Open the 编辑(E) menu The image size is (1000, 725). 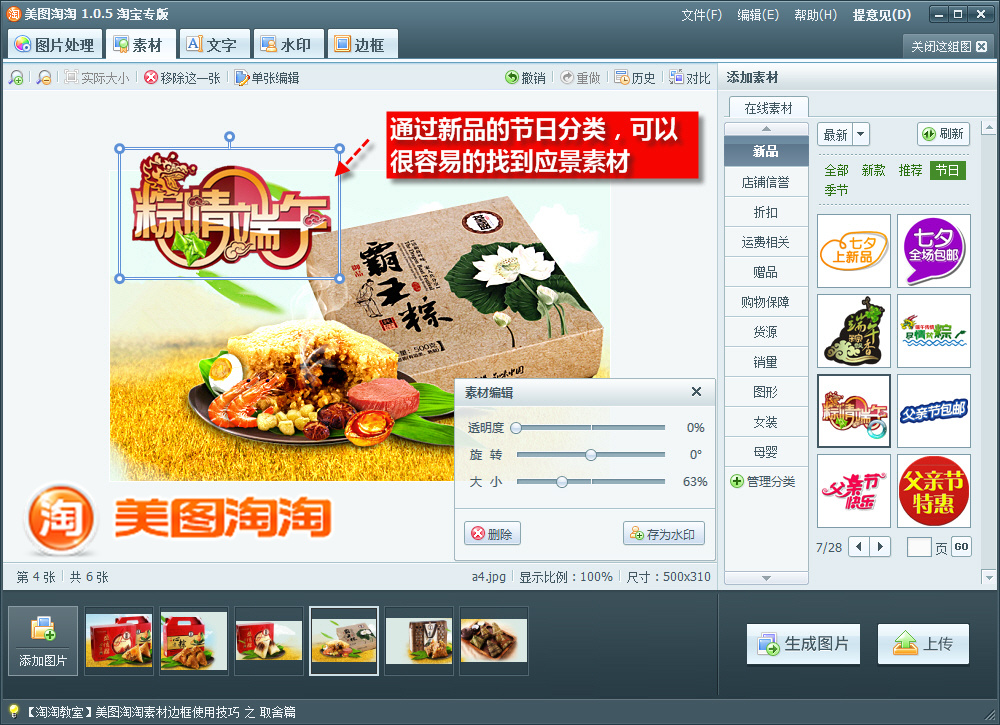[x=758, y=14]
